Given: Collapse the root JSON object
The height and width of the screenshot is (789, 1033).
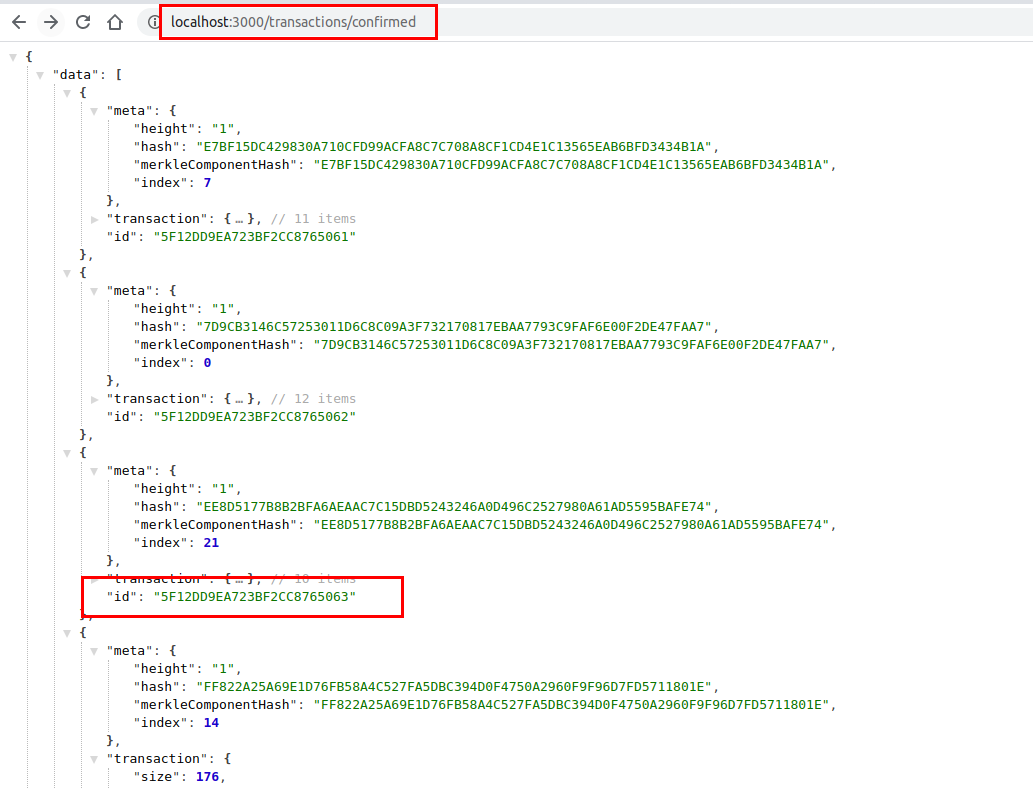Looking at the screenshot, I should (x=13, y=57).
